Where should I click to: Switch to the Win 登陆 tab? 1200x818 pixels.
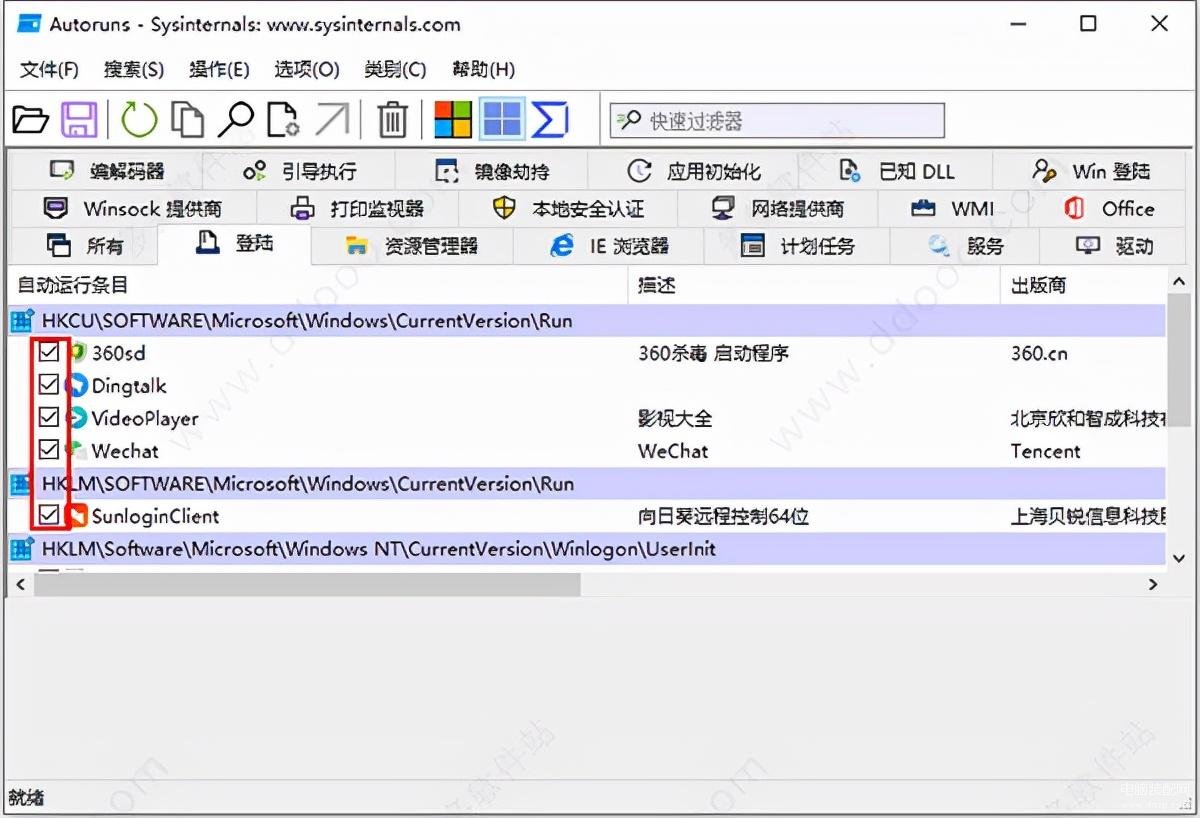(1091, 171)
